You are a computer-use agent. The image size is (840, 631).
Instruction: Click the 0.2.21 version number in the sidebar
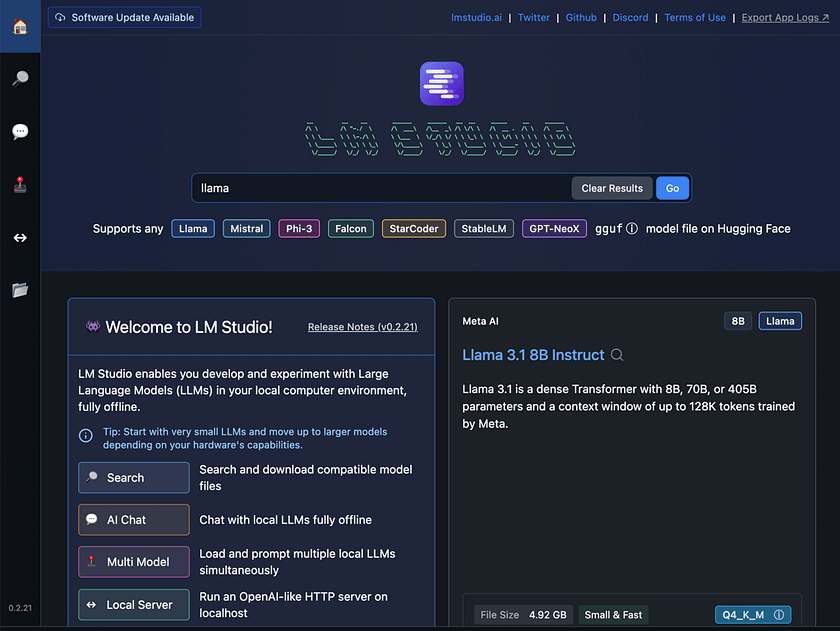coord(20,608)
